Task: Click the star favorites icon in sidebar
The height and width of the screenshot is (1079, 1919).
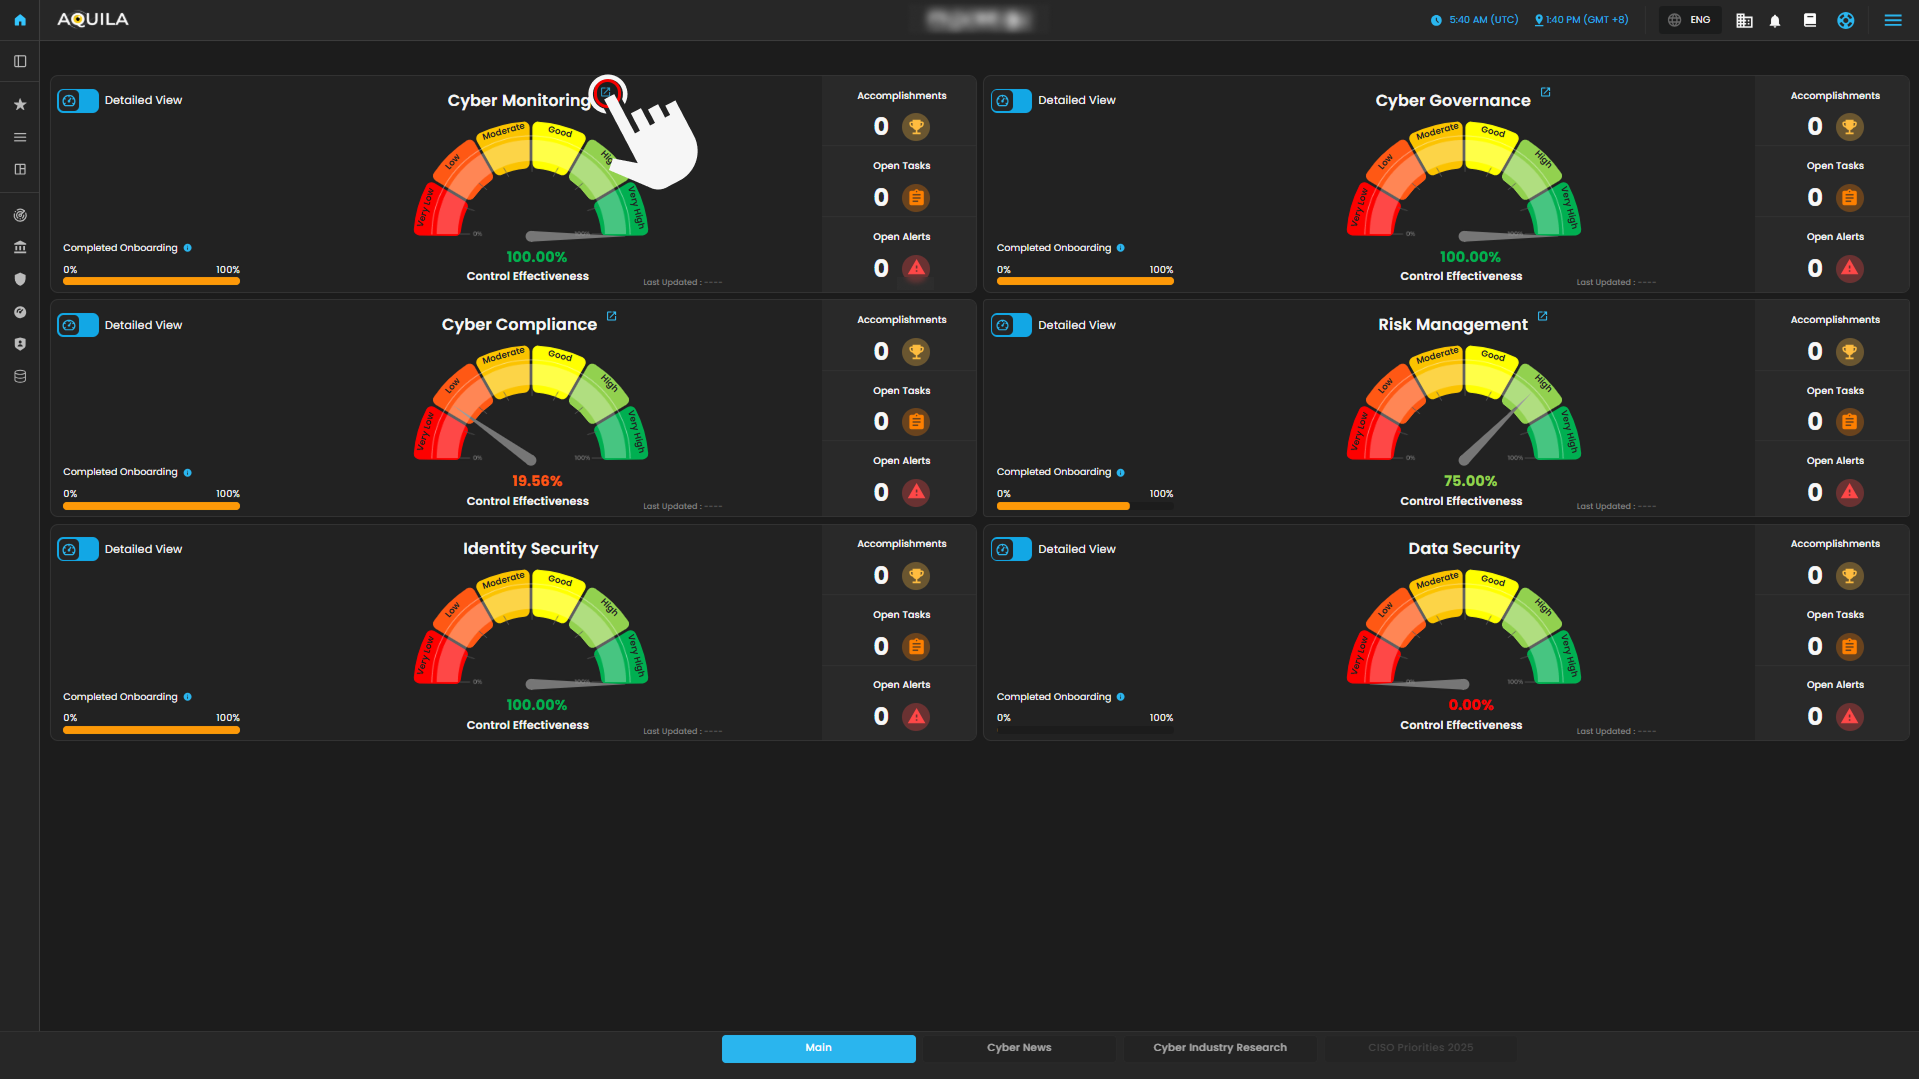Action: pyautogui.click(x=20, y=105)
